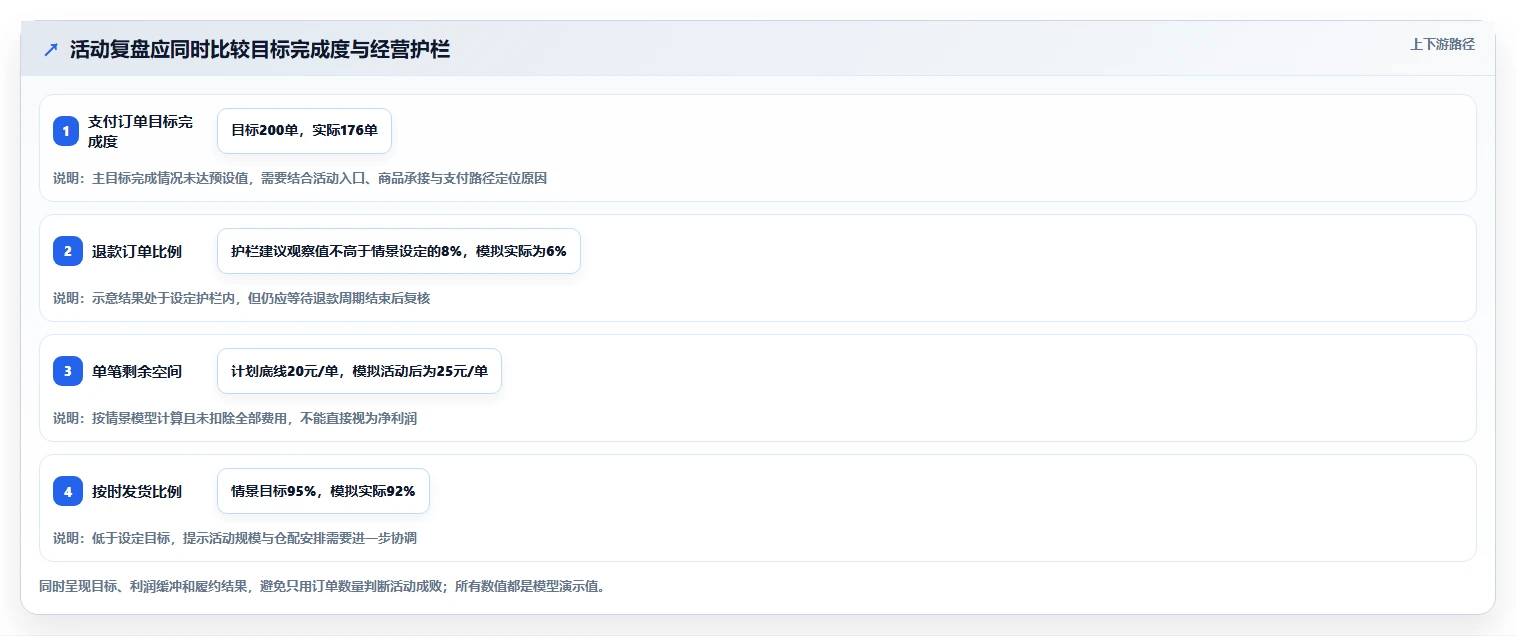Click the 退款订单比例 label
The image size is (1516, 636).
[x=137, y=251]
